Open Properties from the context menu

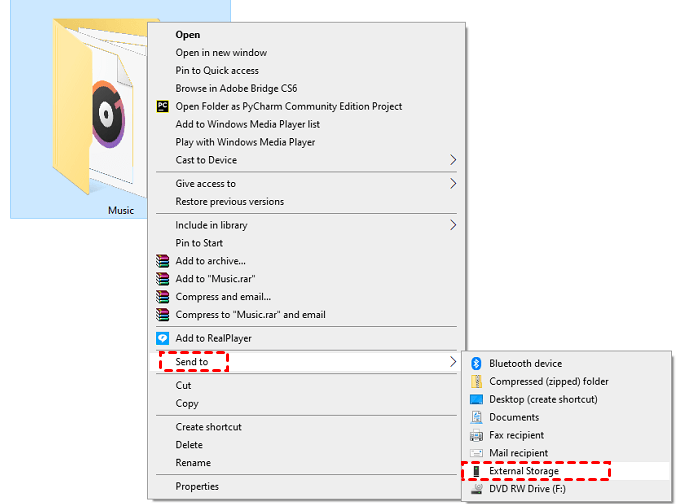[x=306, y=486]
